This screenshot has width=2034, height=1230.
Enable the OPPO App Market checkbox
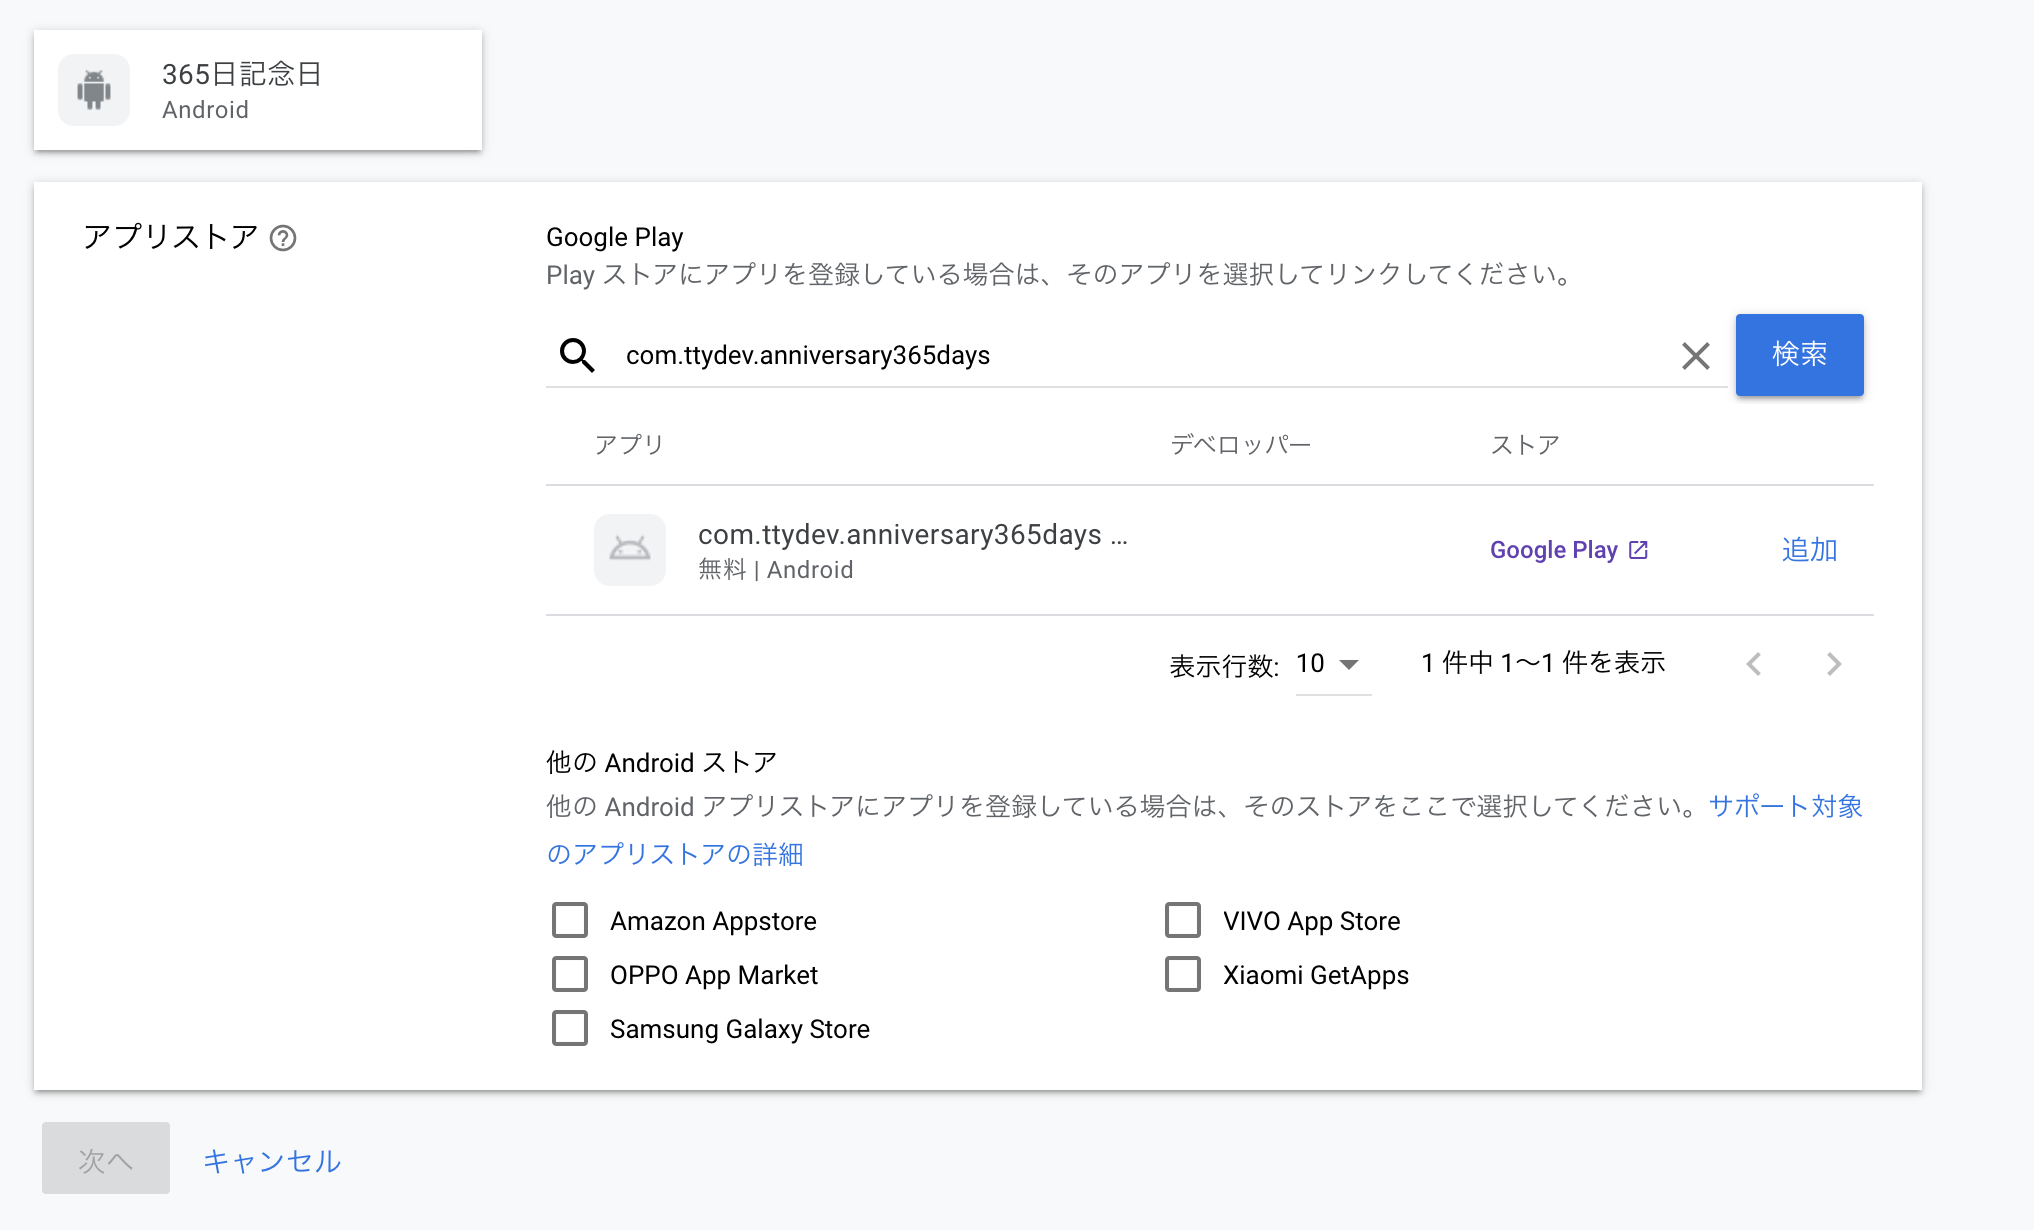tap(570, 974)
